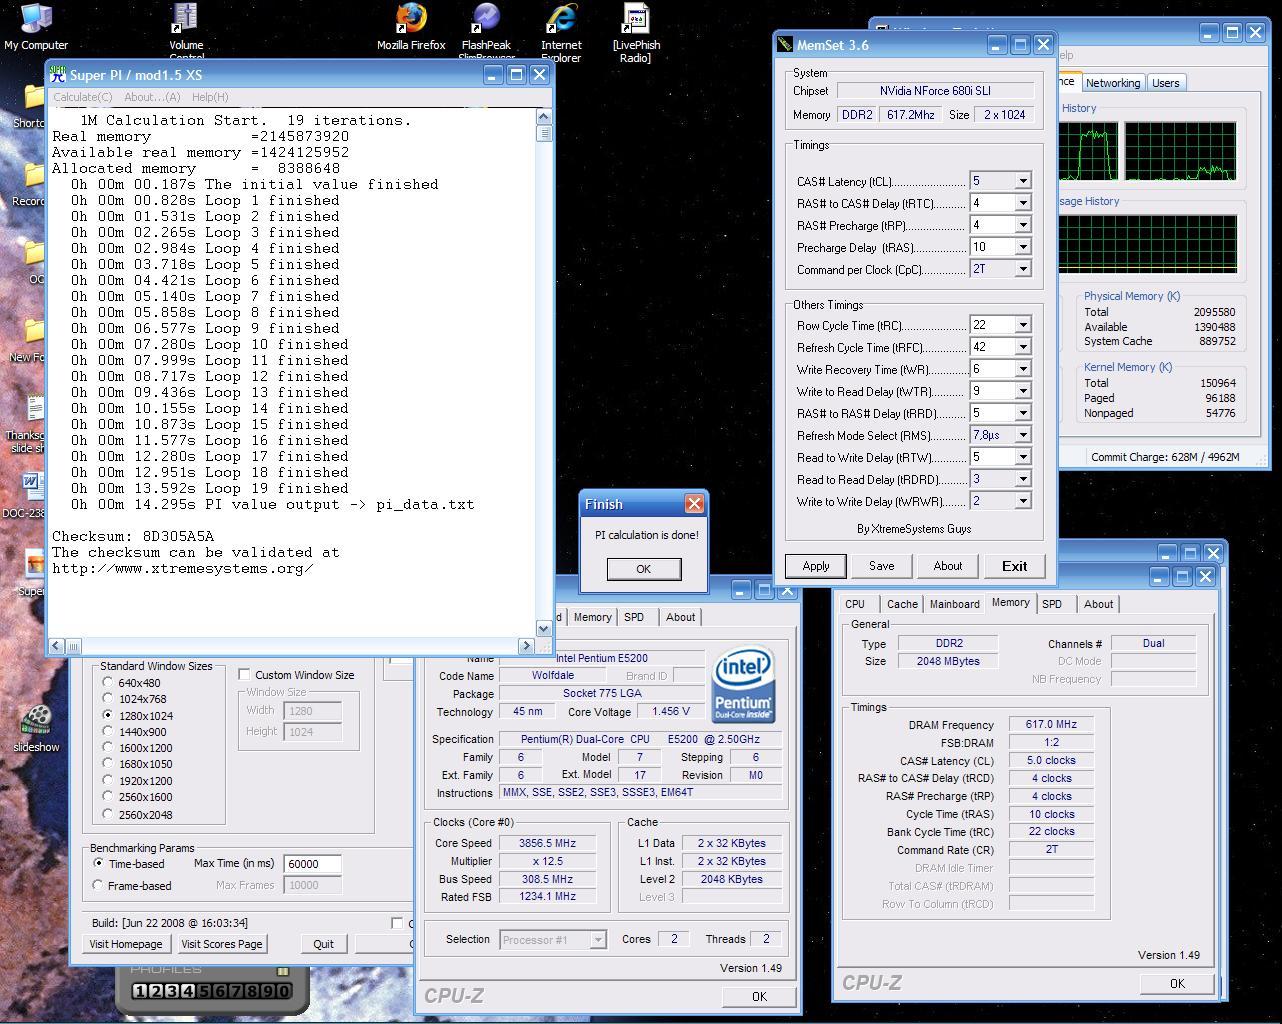Image resolution: width=1282 pixels, height=1024 pixels.
Task: Select profile 3 in Profiles widget
Action: click(x=172, y=991)
